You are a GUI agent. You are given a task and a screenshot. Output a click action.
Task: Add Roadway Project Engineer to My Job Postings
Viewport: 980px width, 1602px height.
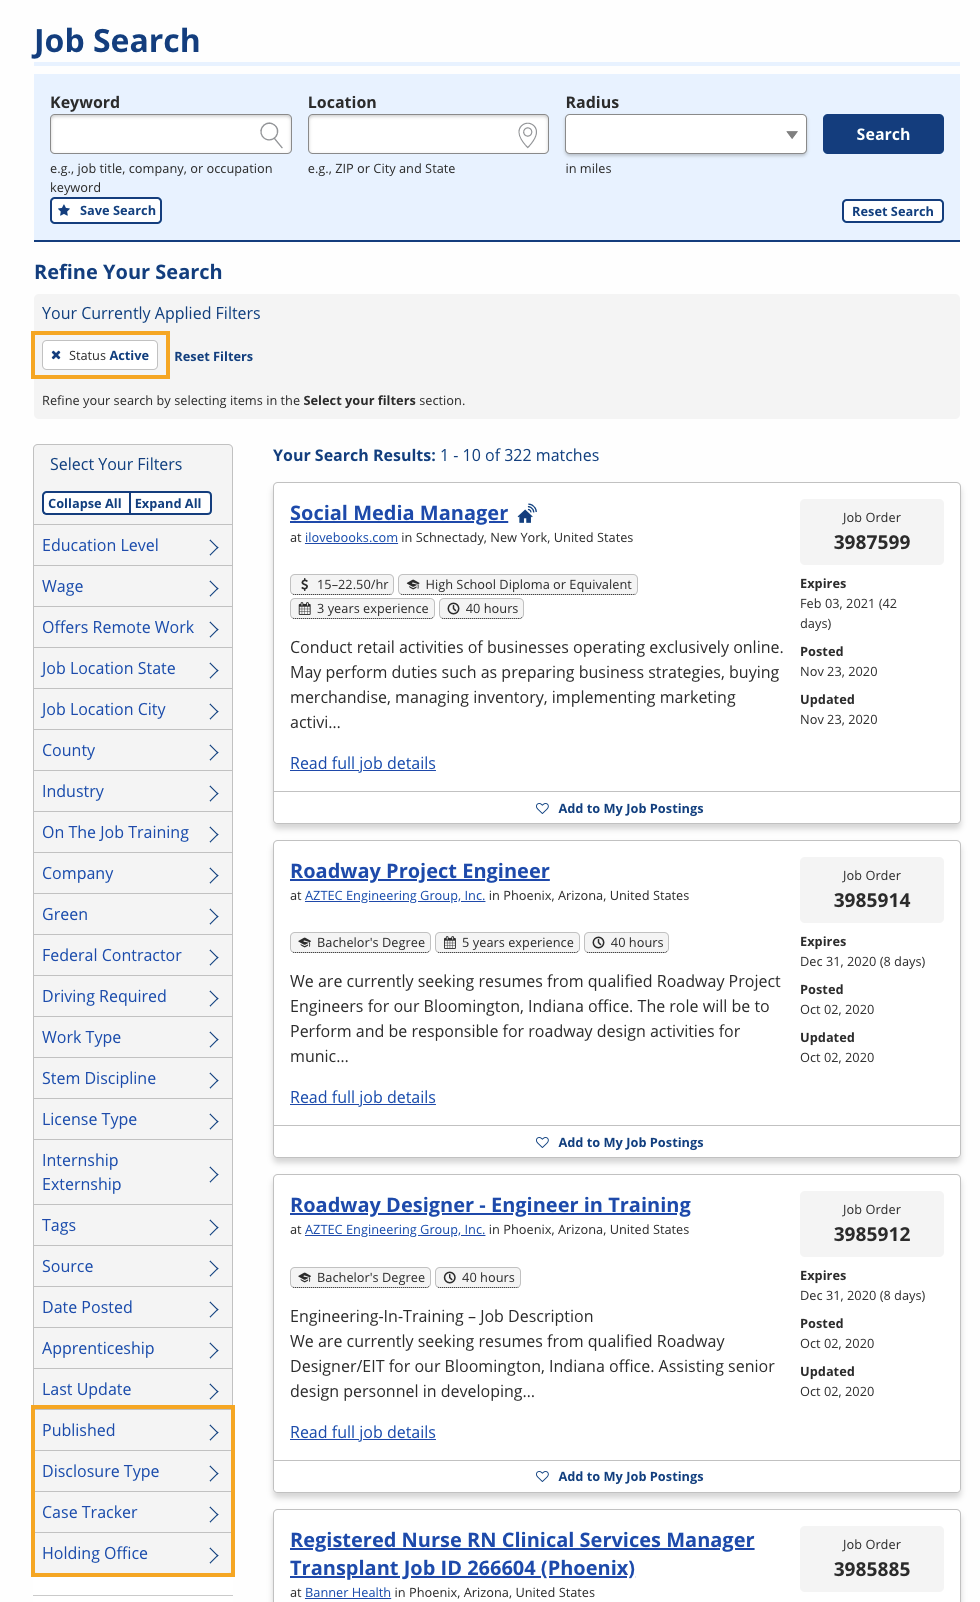(x=620, y=1142)
